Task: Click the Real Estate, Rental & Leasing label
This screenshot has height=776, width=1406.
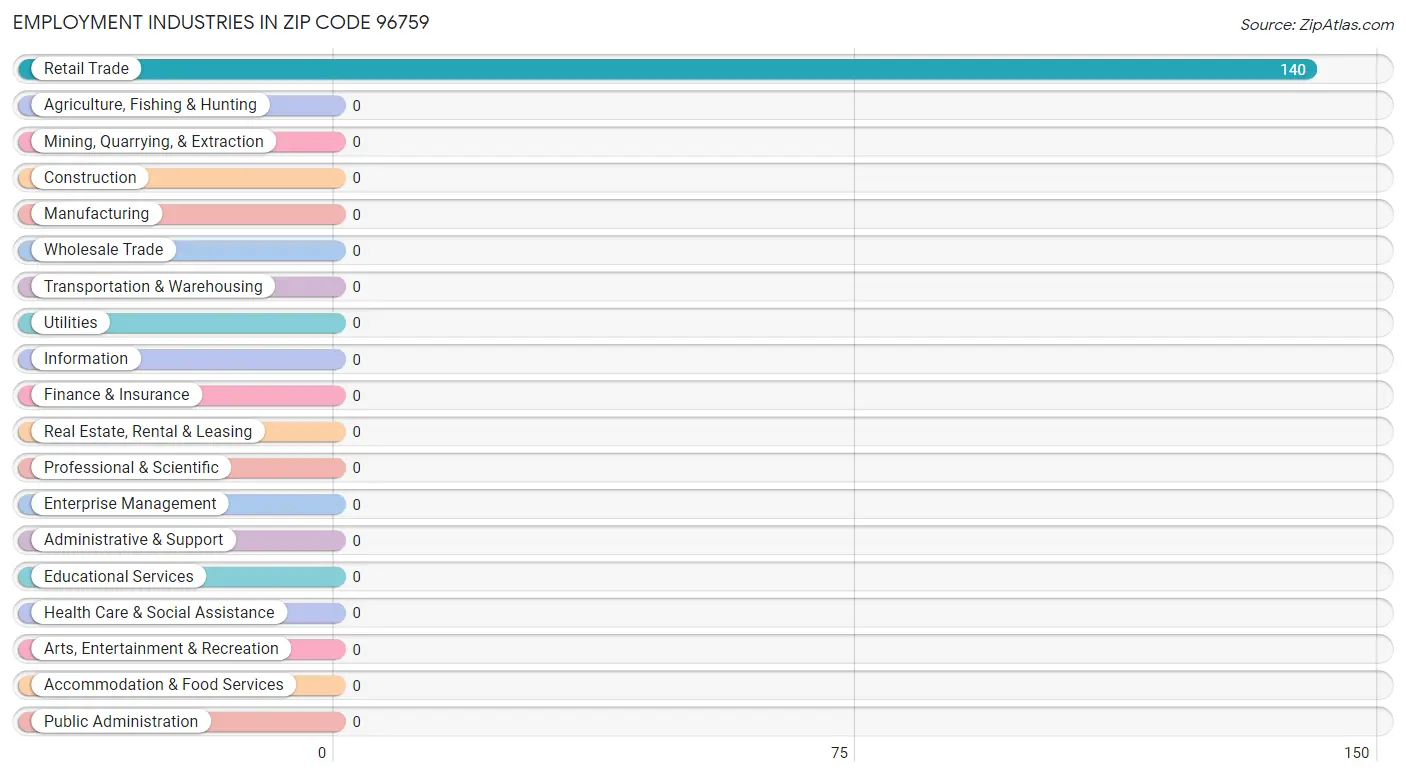Action: tap(148, 432)
